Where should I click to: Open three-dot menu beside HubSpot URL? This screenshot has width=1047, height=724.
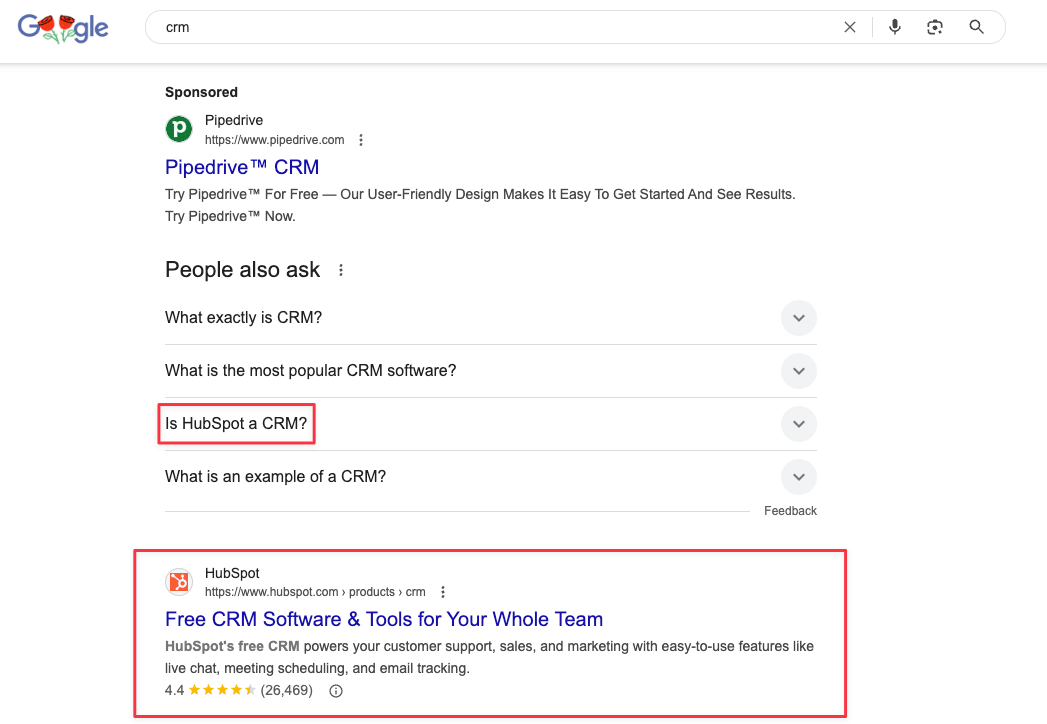(x=443, y=592)
